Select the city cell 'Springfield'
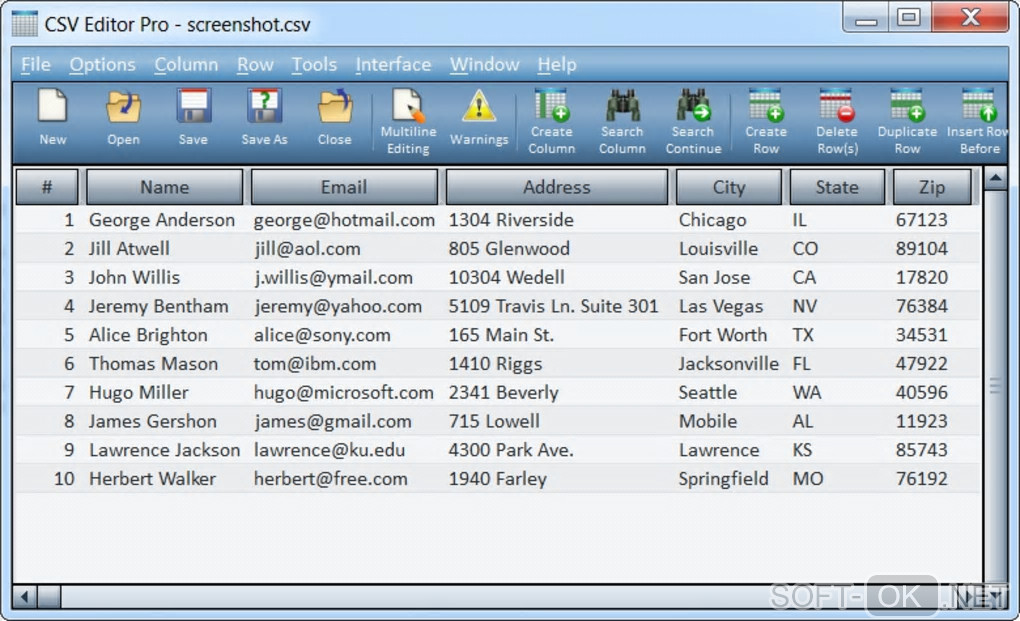Image resolution: width=1020 pixels, height=621 pixels. tap(723, 479)
